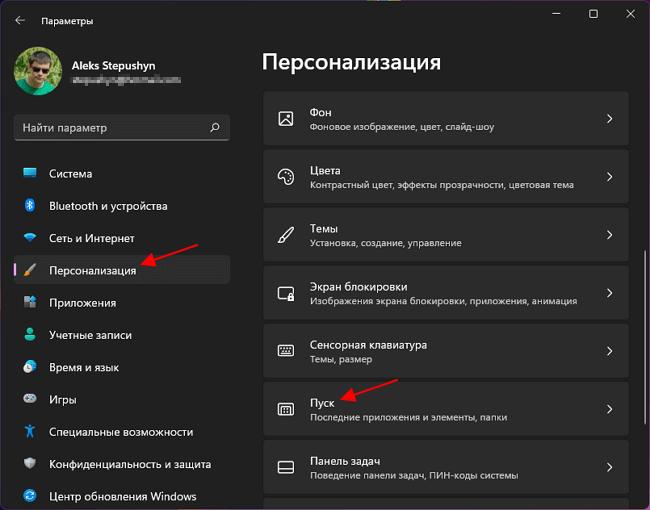The width and height of the screenshot is (650, 510).
Task: Click the lock screen icon
Action: (x=286, y=293)
